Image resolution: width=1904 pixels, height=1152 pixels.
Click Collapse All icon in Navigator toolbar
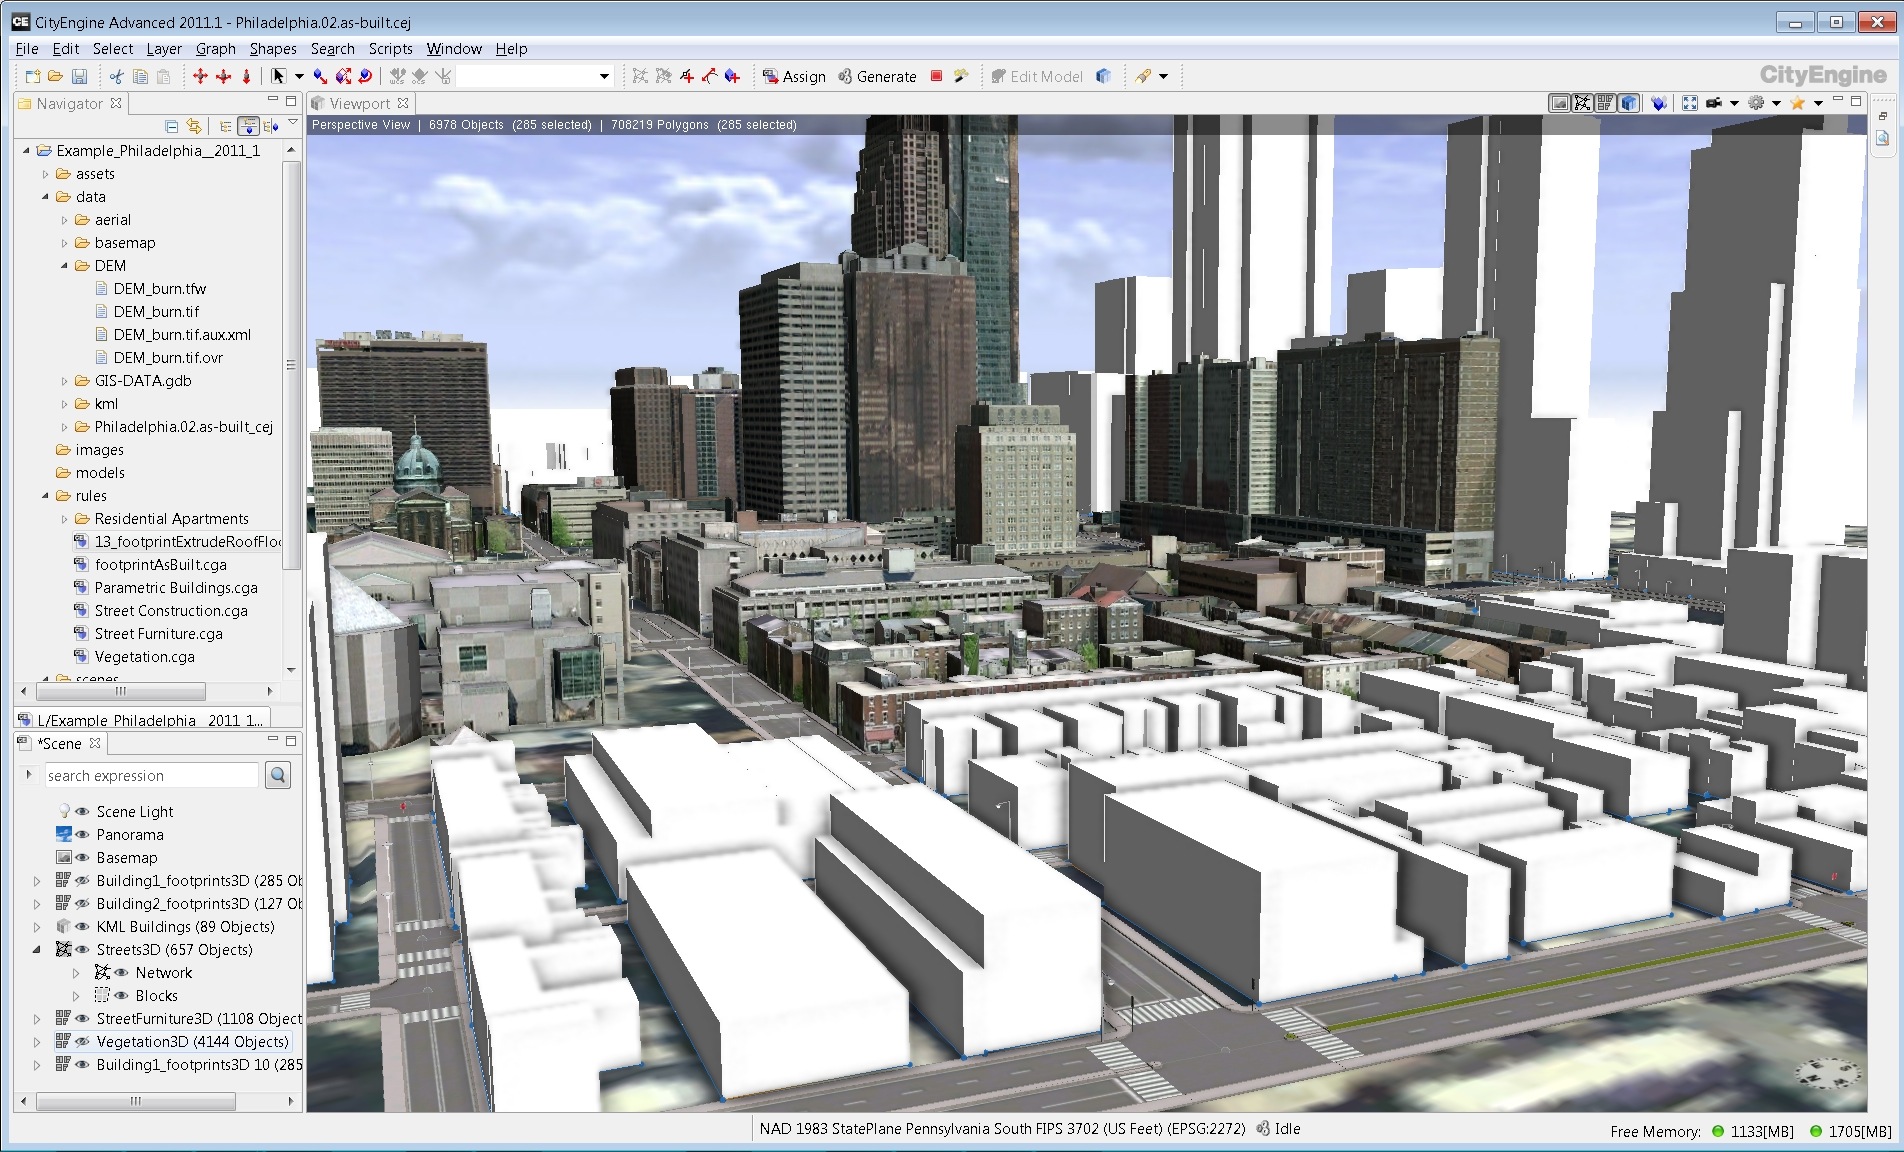pos(172,126)
